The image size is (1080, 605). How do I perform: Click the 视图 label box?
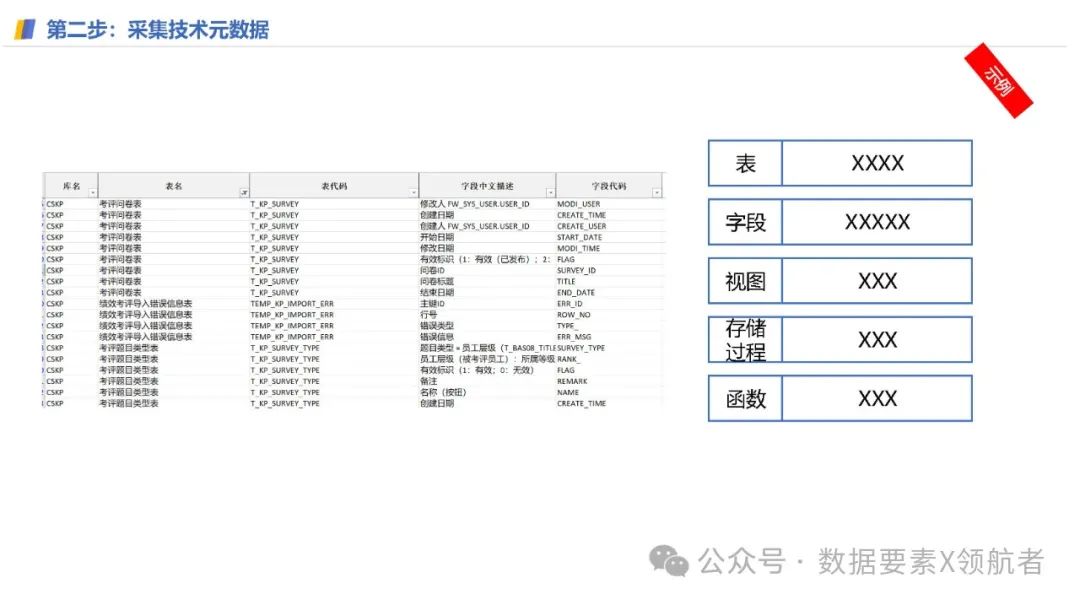745,281
